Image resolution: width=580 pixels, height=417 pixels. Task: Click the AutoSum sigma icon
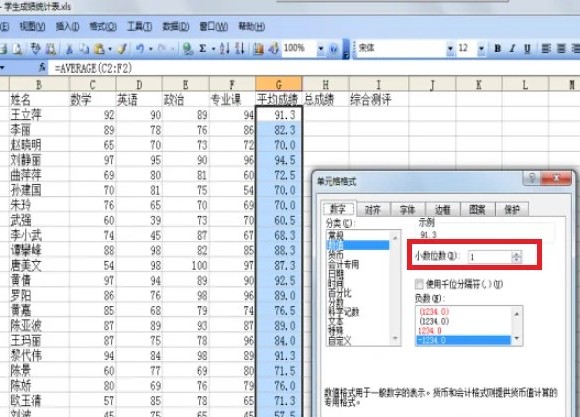click(202, 49)
